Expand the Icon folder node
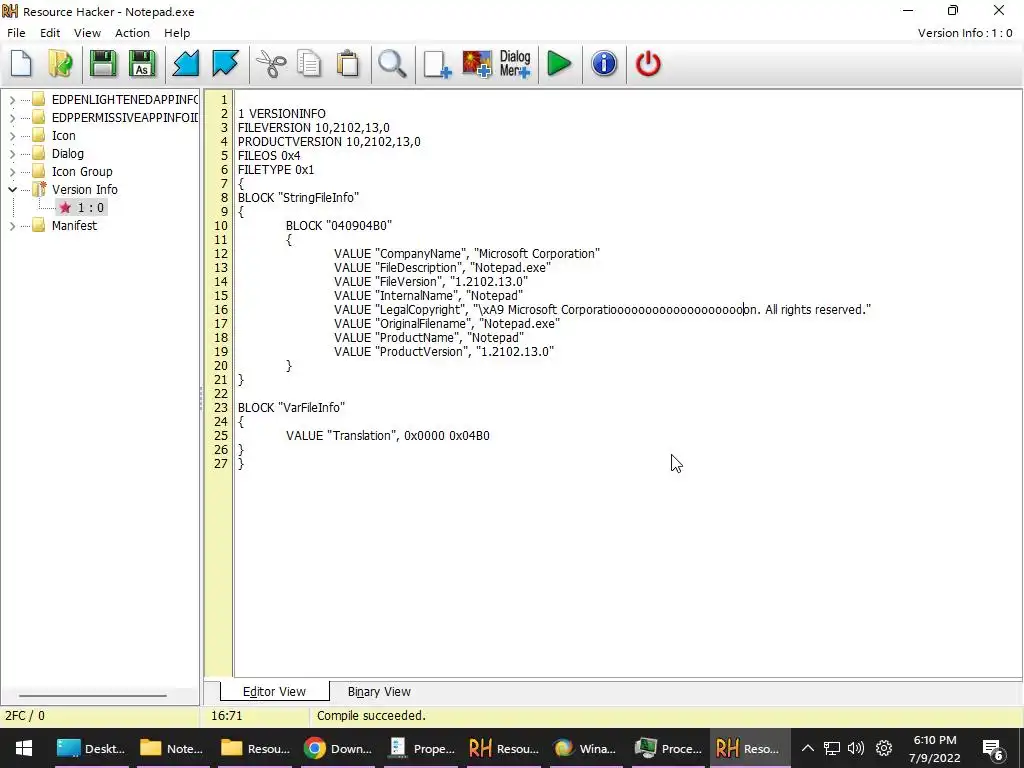 tap(12, 136)
